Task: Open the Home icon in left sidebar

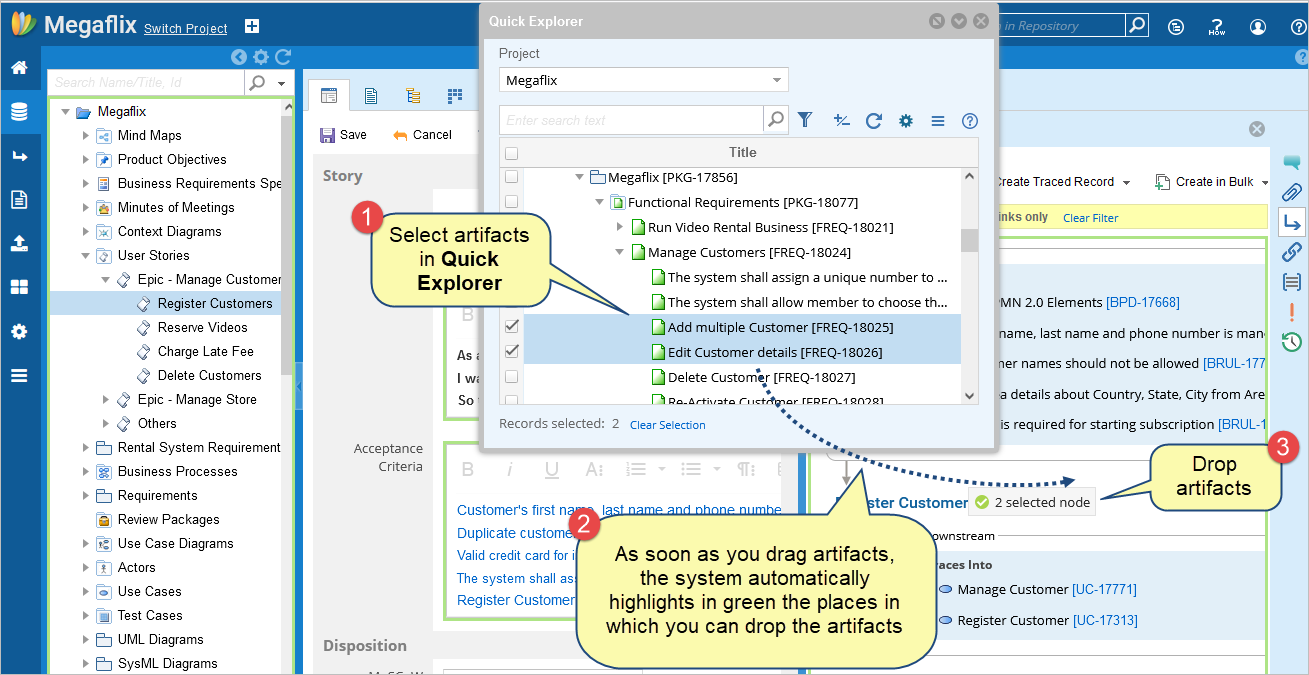Action: tap(19, 68)
